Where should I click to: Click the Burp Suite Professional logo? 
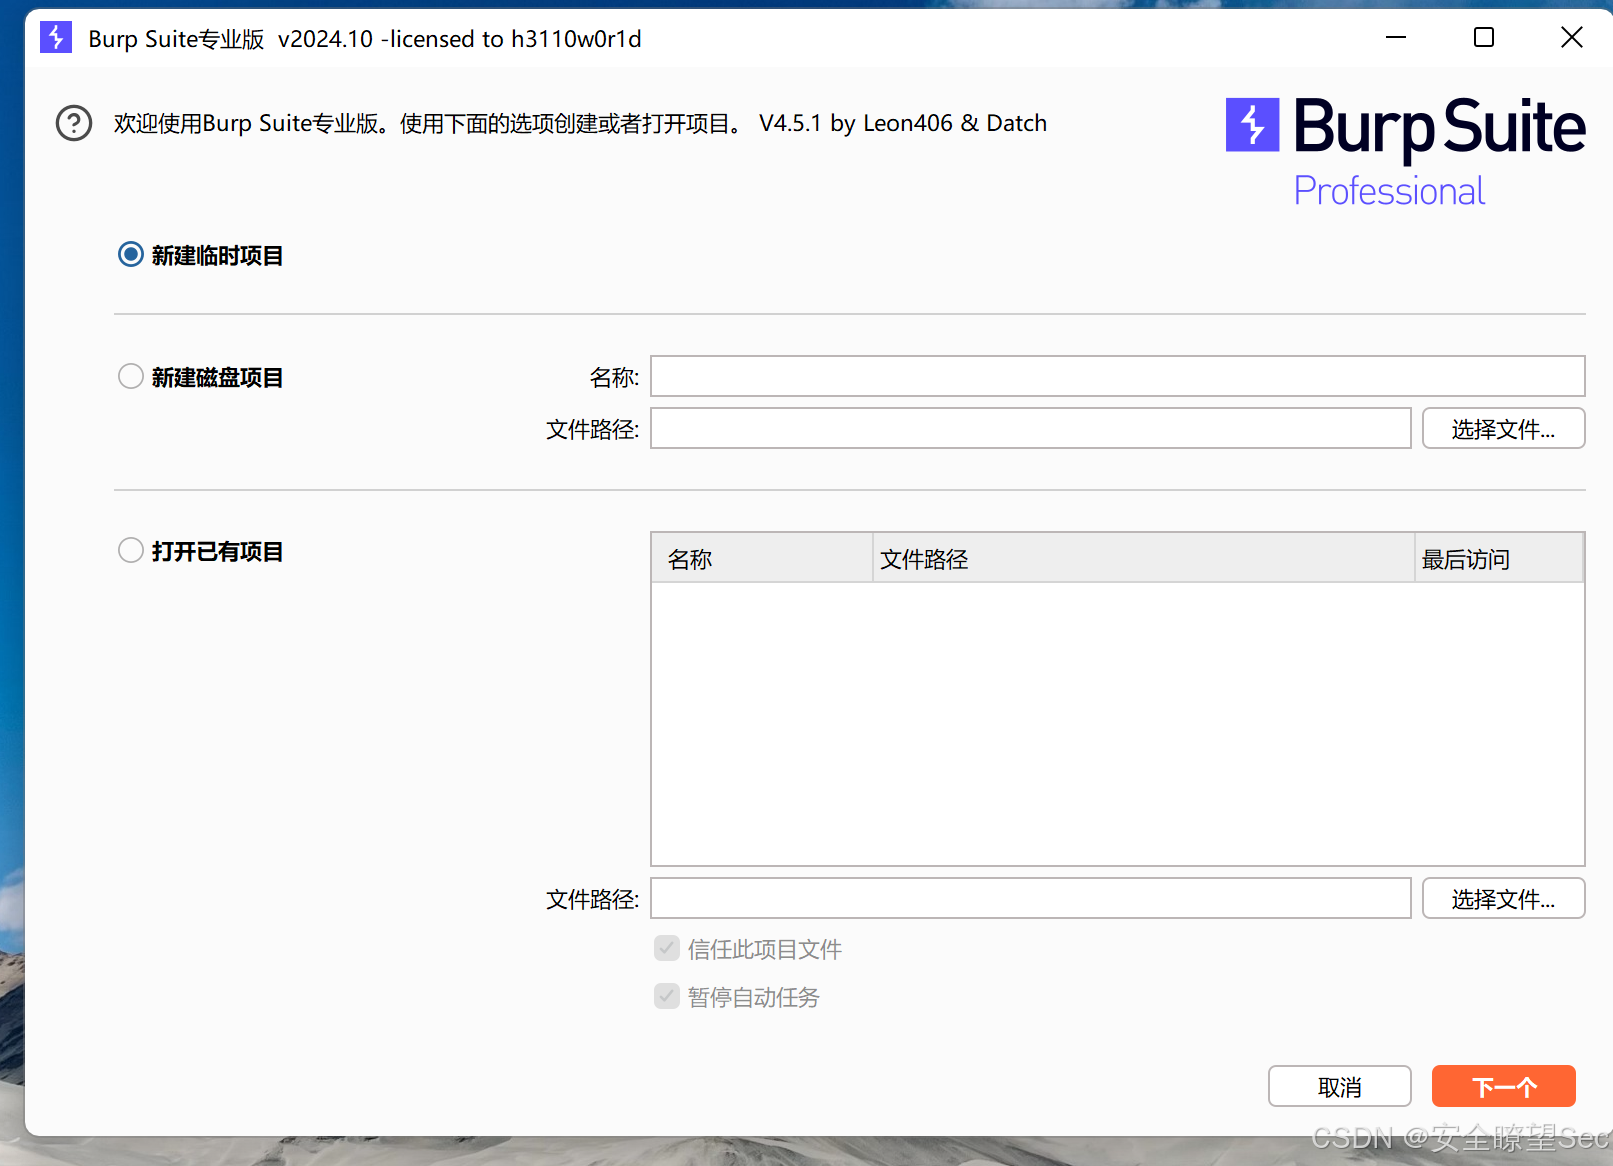(1405, 152)
